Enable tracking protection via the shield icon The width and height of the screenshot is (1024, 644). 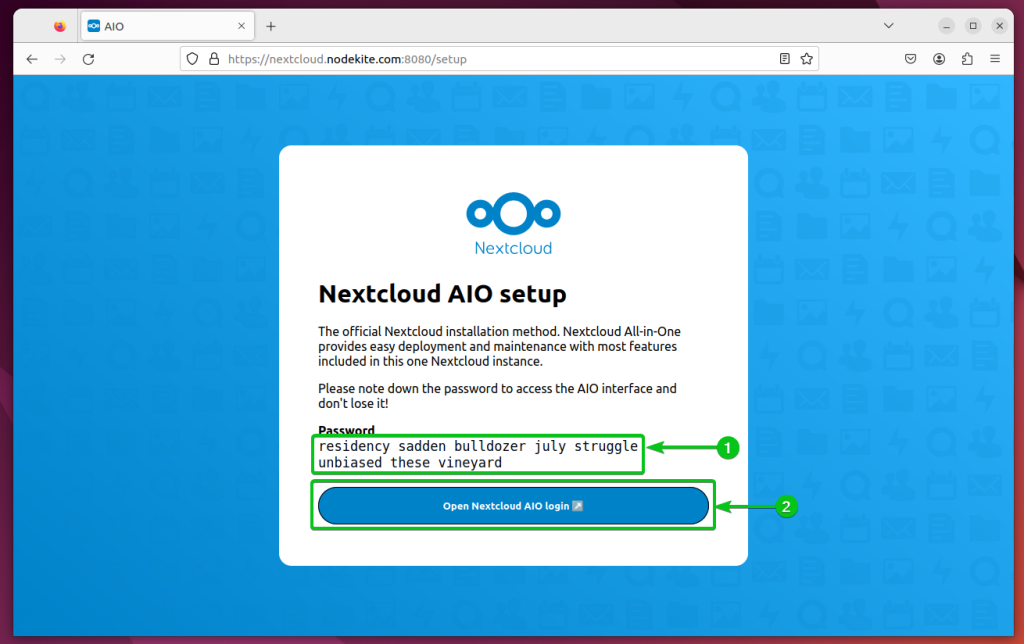click(191, 58)
